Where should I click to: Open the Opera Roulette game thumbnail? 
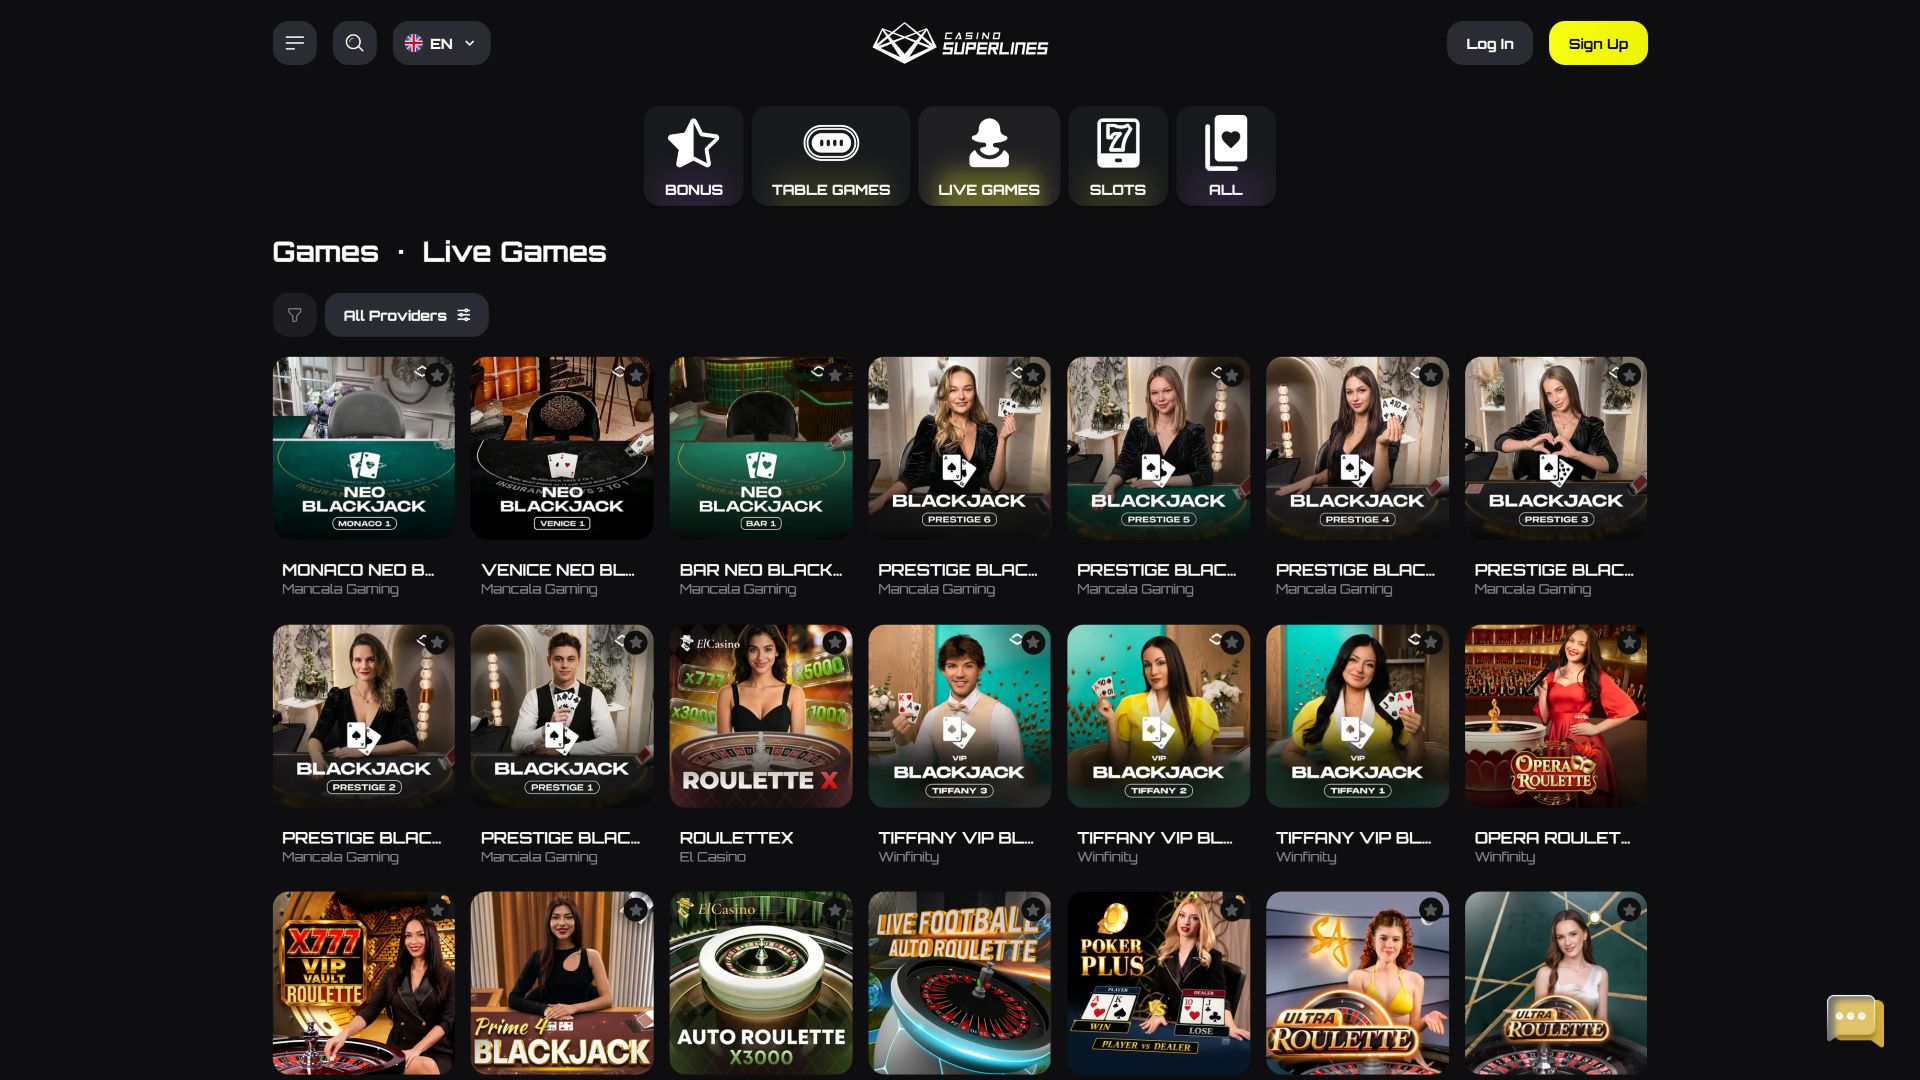(x=1556, y=716)
